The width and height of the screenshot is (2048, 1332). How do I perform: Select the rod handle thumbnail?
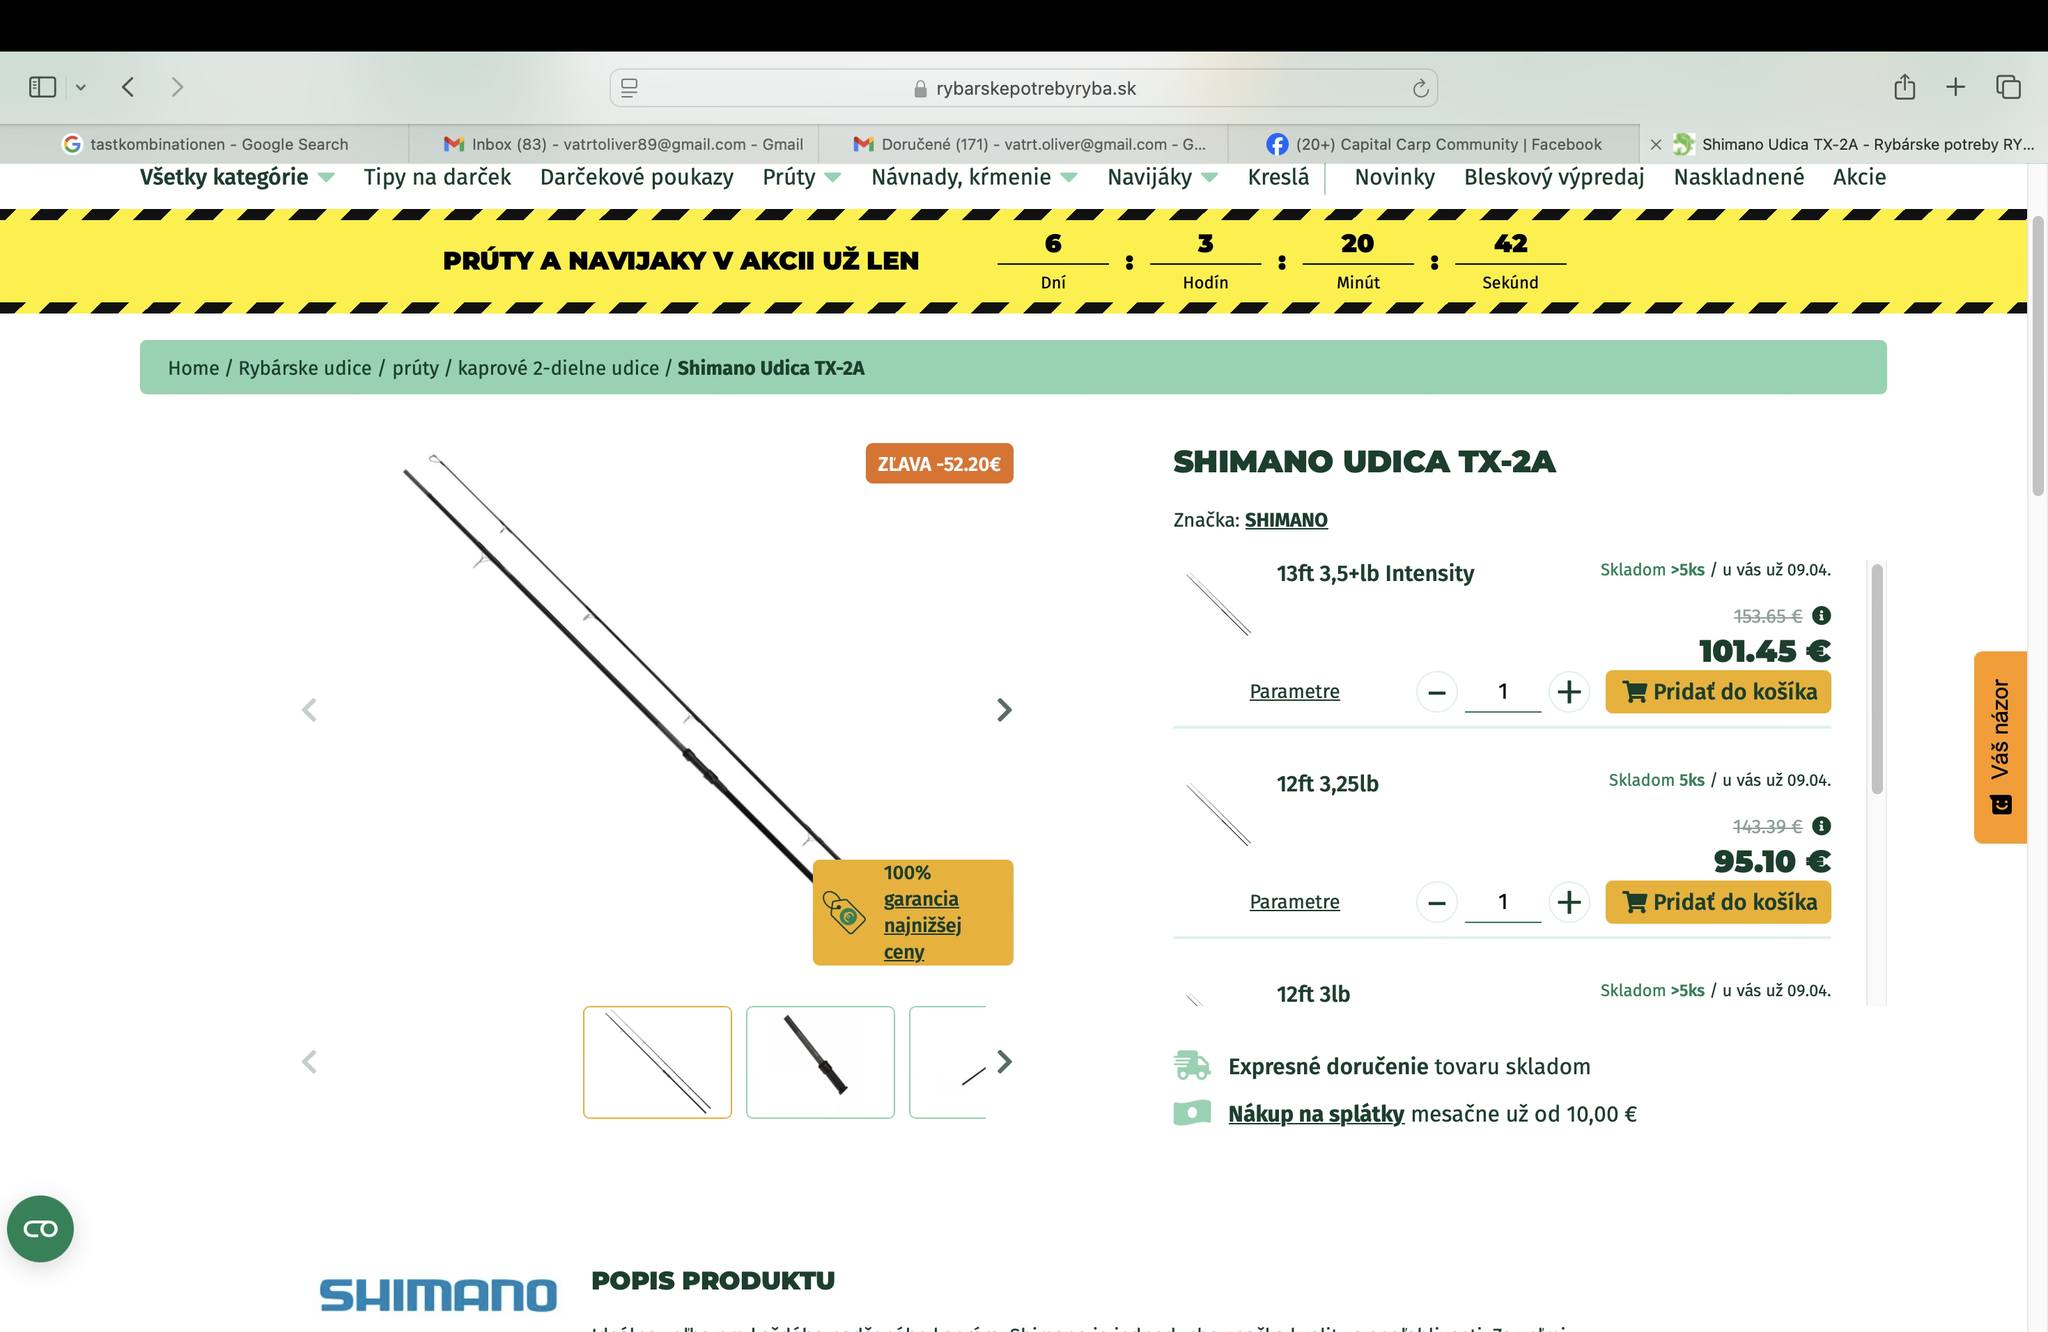(820, 1062)
